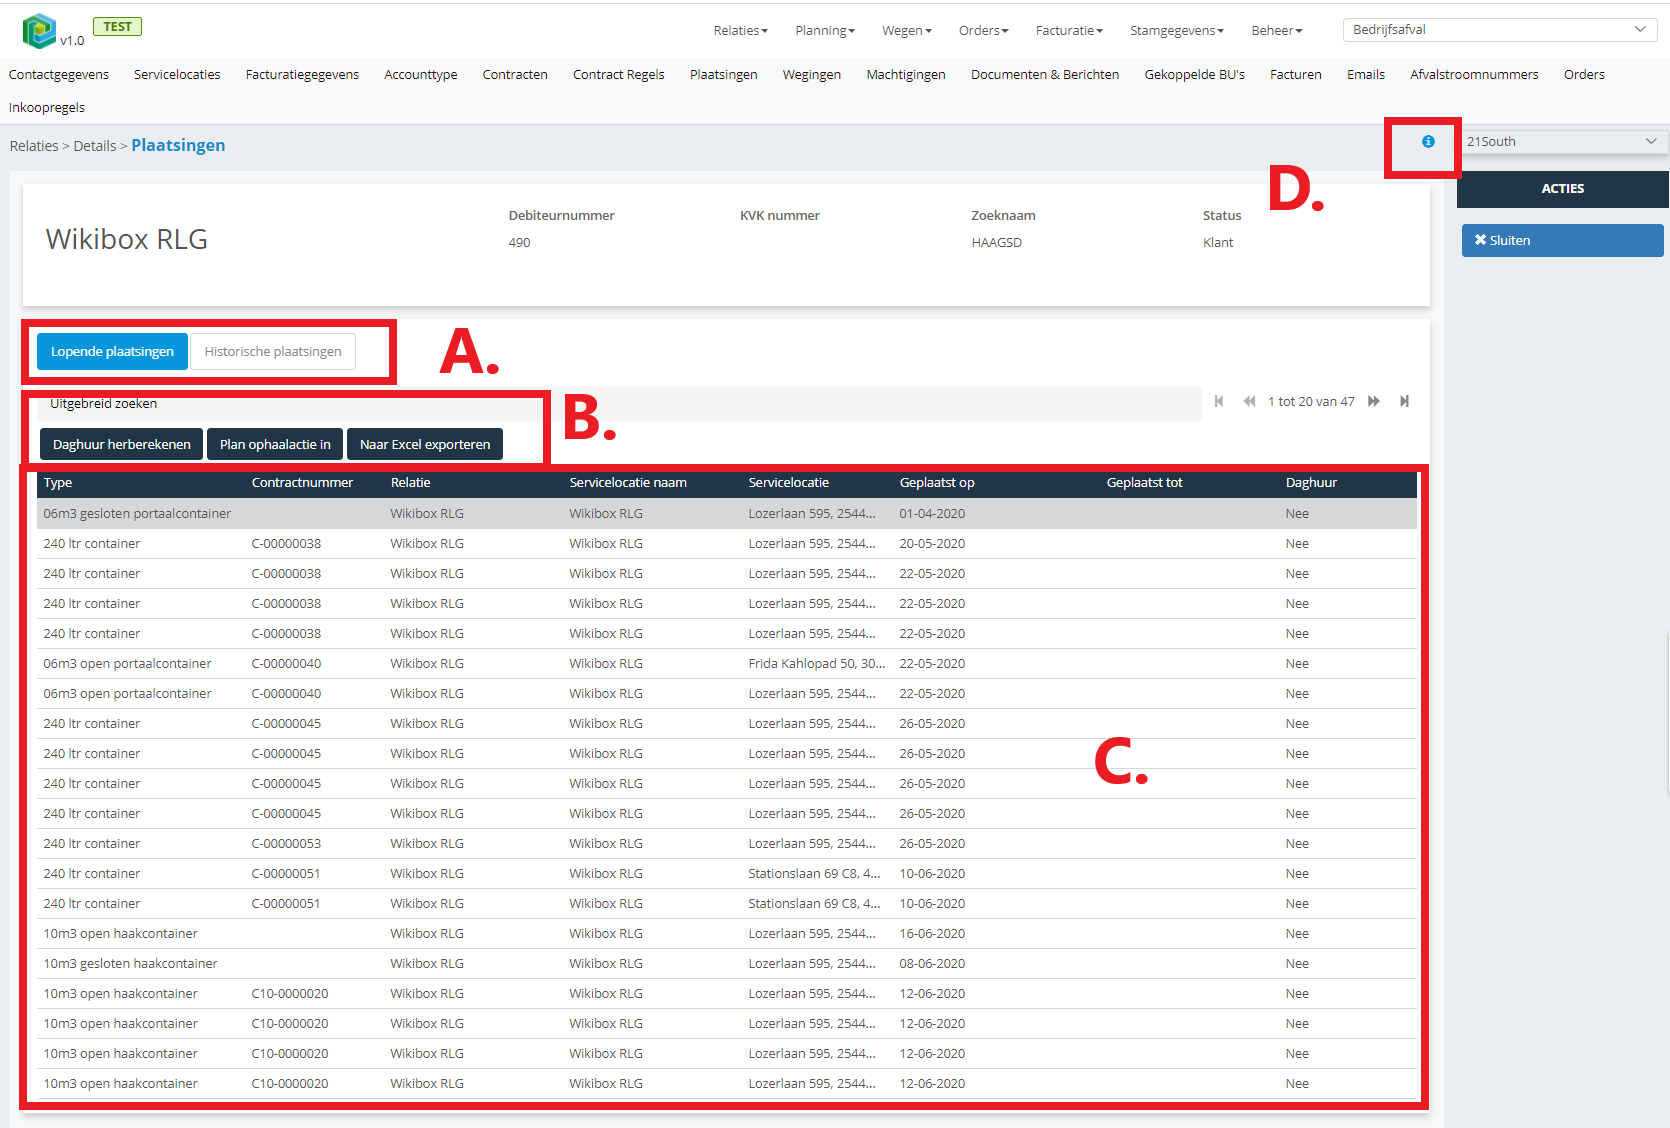Open the Stamgegevens dropdown menu
This screenshot has height=1128, width=1670.
pyautogui.click(x=1176, y=31)
